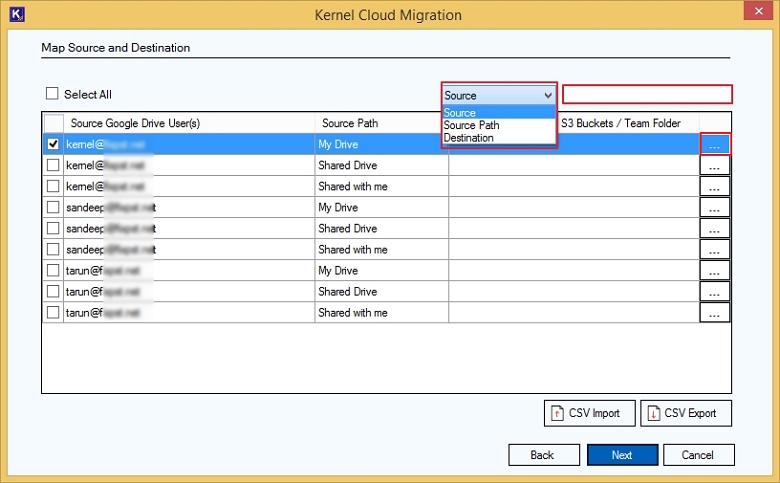Image resolution: width=780 pixels, height=483 pixels.
Task: Click the CSV Import icon
Action: click(557, 413)
